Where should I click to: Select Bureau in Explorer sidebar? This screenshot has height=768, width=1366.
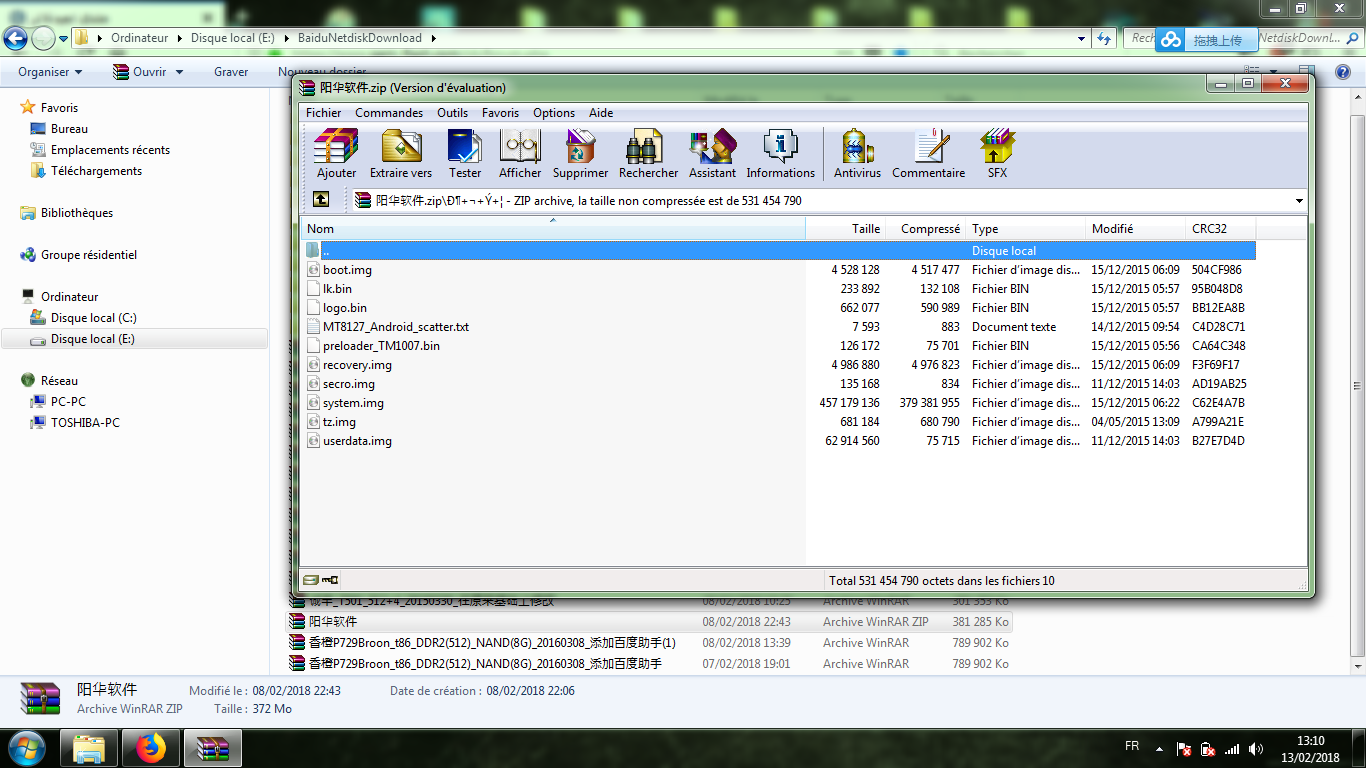69,129
